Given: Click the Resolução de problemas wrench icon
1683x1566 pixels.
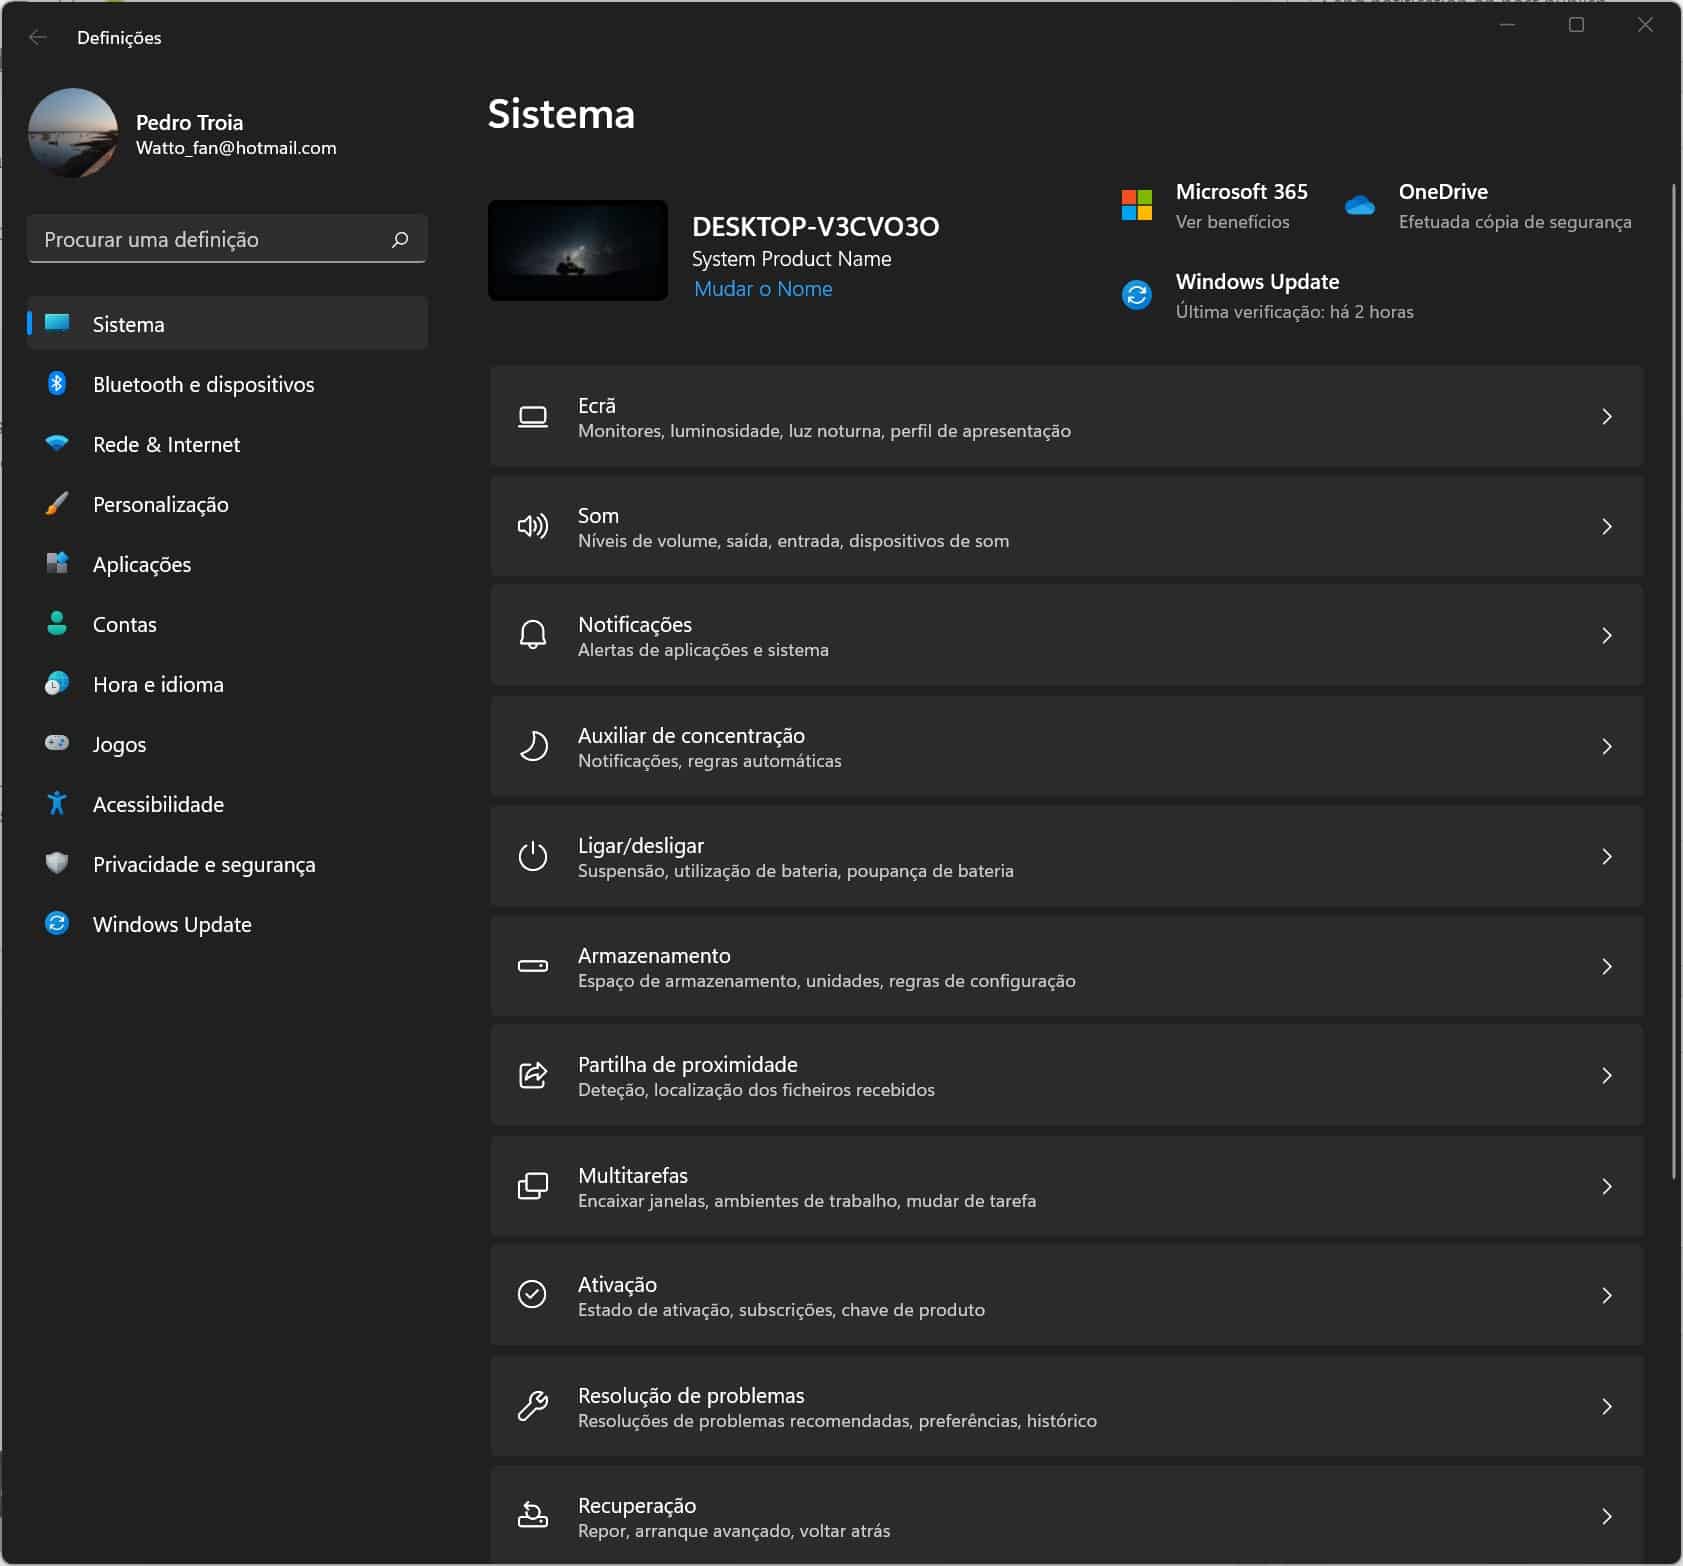Looking at the screenshot, I should [x=532, y=1407].
